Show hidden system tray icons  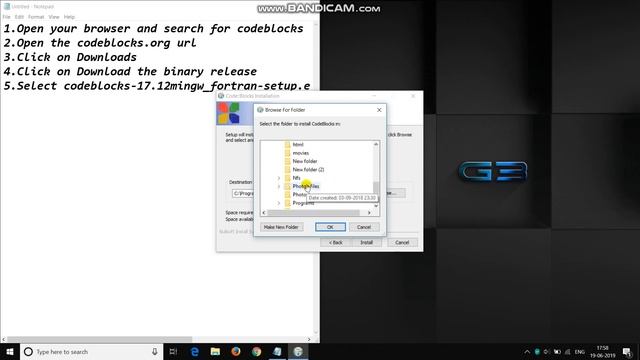click(527, 352)
